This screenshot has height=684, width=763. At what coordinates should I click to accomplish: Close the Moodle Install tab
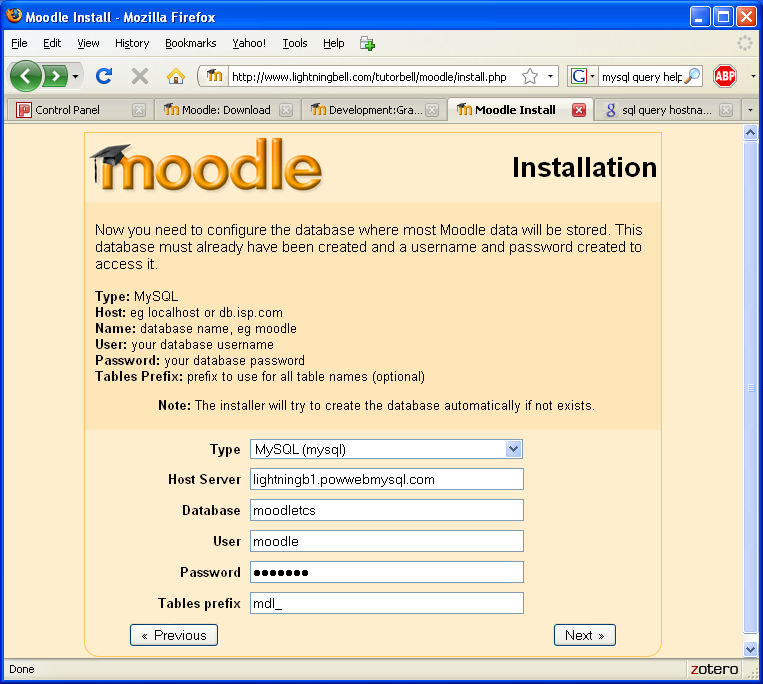click(578, 110)
